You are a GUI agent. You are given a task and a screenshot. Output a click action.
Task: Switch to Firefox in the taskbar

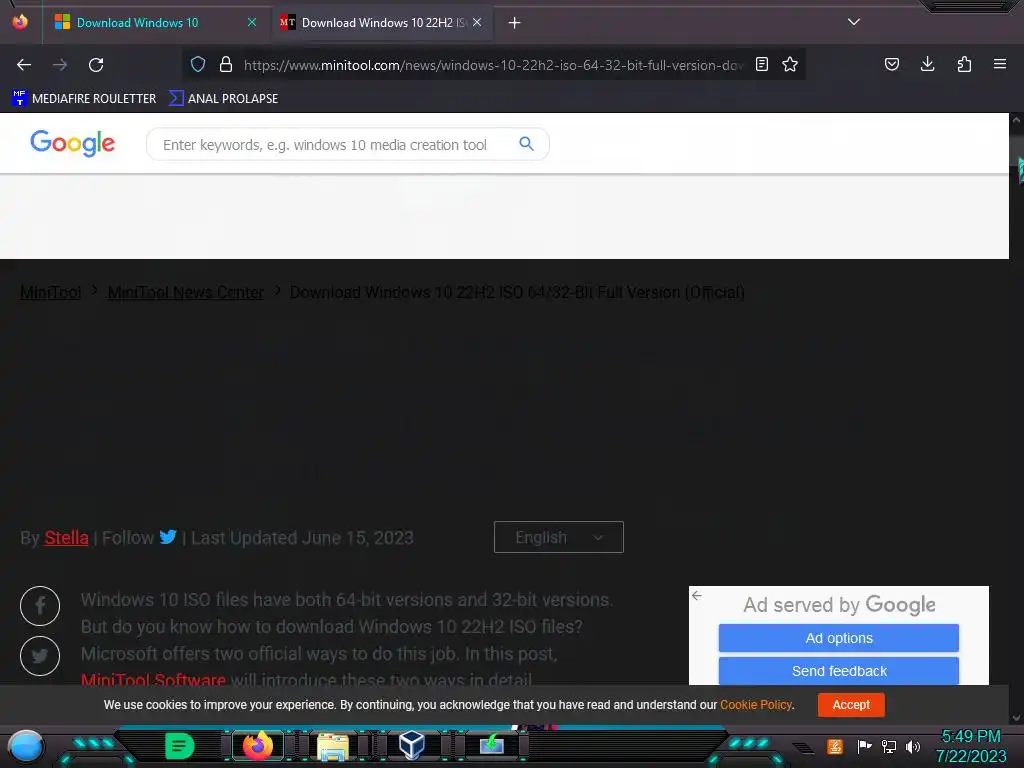pos(258,746)
